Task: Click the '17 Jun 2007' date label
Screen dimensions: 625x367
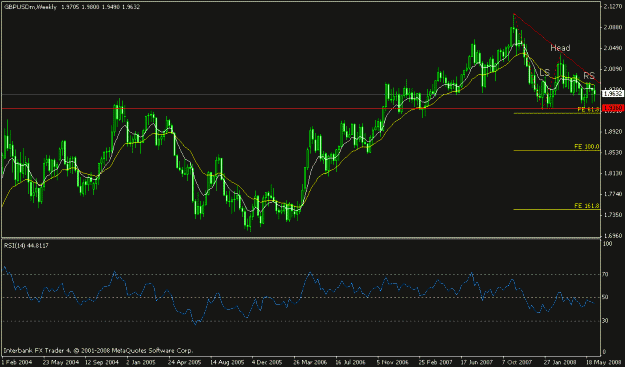Action: pos(477,362)
